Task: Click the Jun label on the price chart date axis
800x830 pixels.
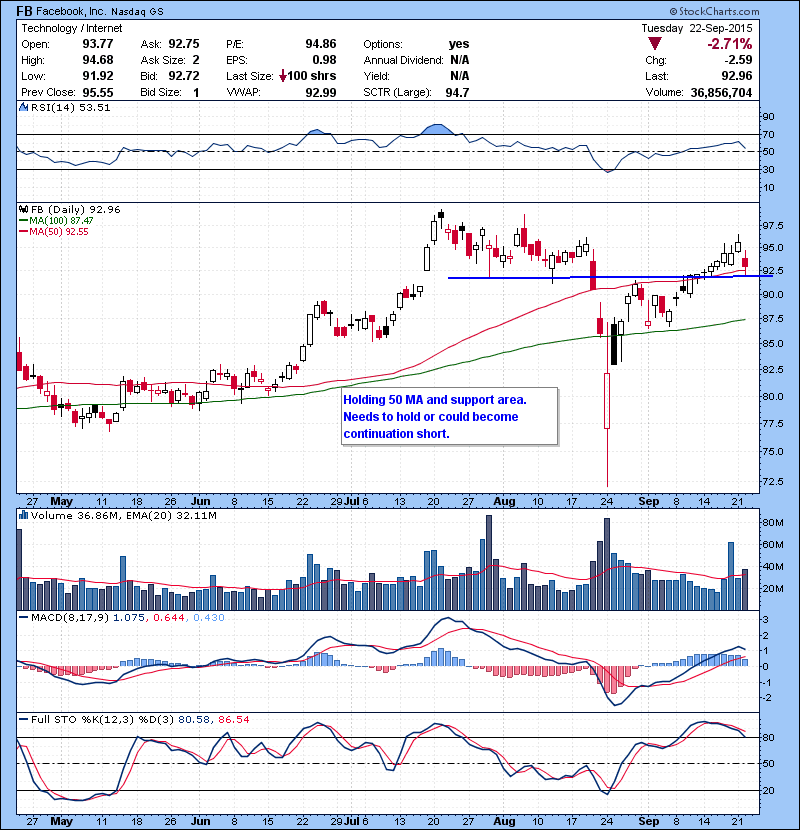Action: coord(200,501)
